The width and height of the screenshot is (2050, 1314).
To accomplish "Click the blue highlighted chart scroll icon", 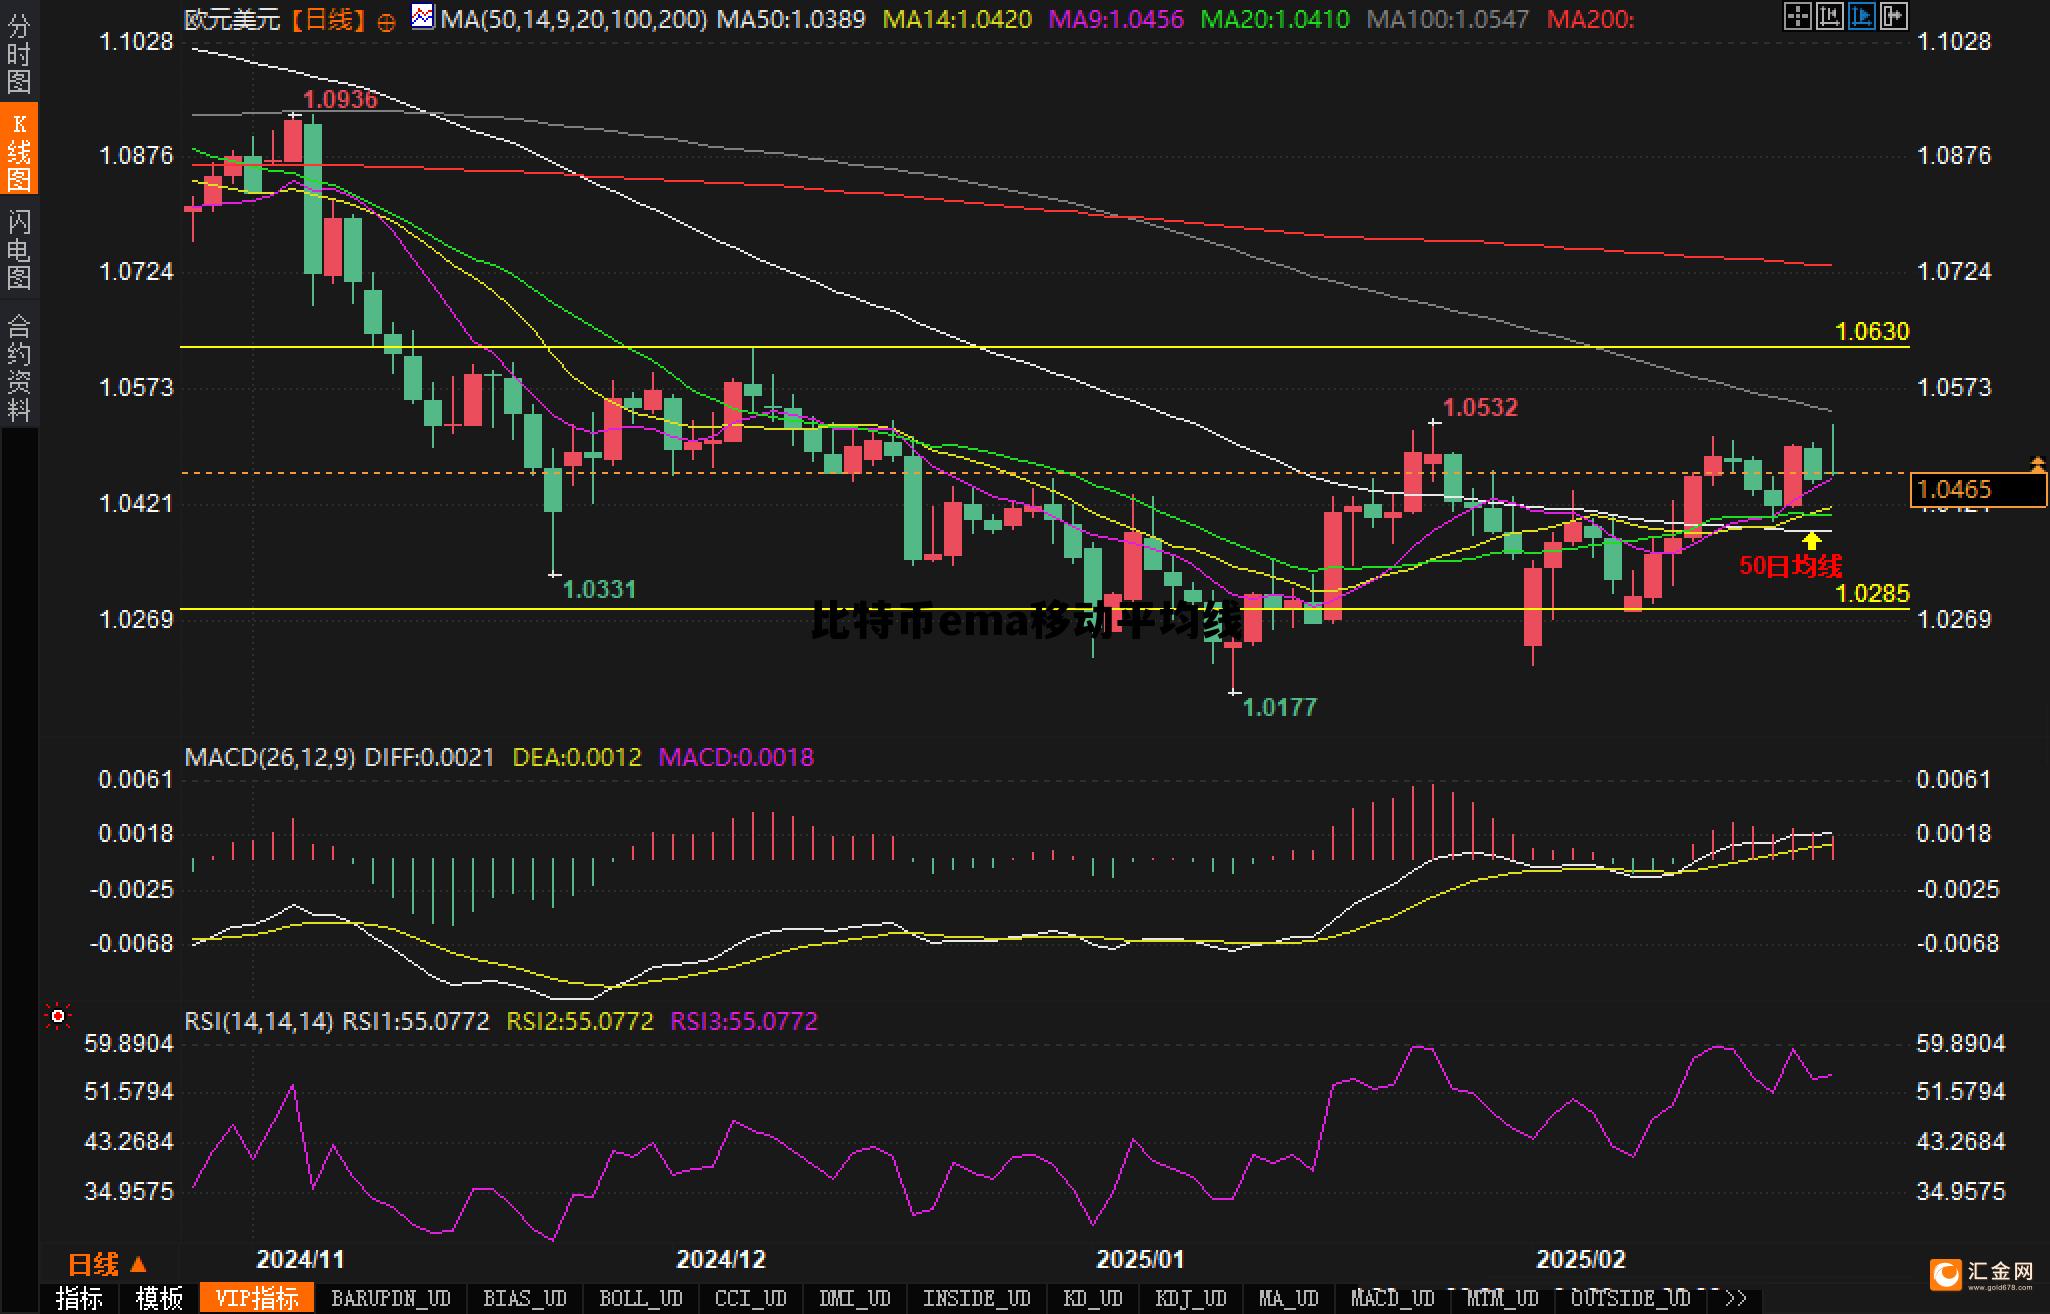I will pos(1861,16).
